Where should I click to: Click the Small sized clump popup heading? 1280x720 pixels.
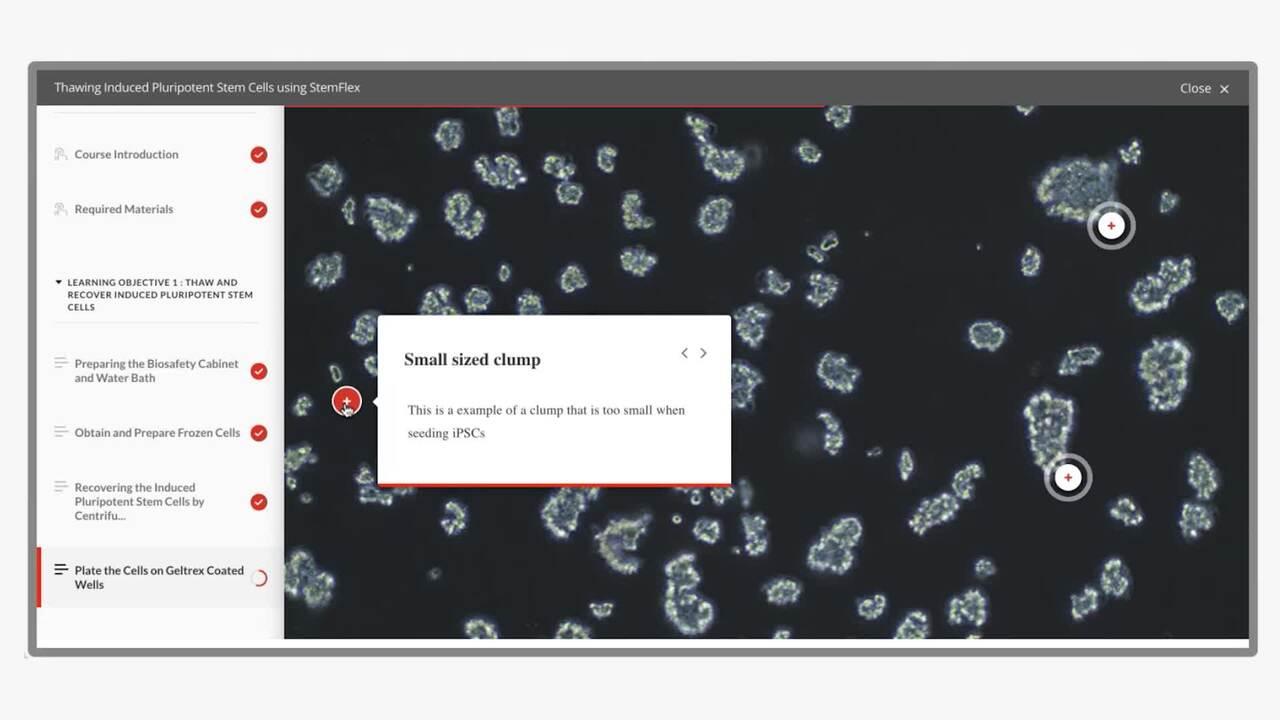pos(472,360)
